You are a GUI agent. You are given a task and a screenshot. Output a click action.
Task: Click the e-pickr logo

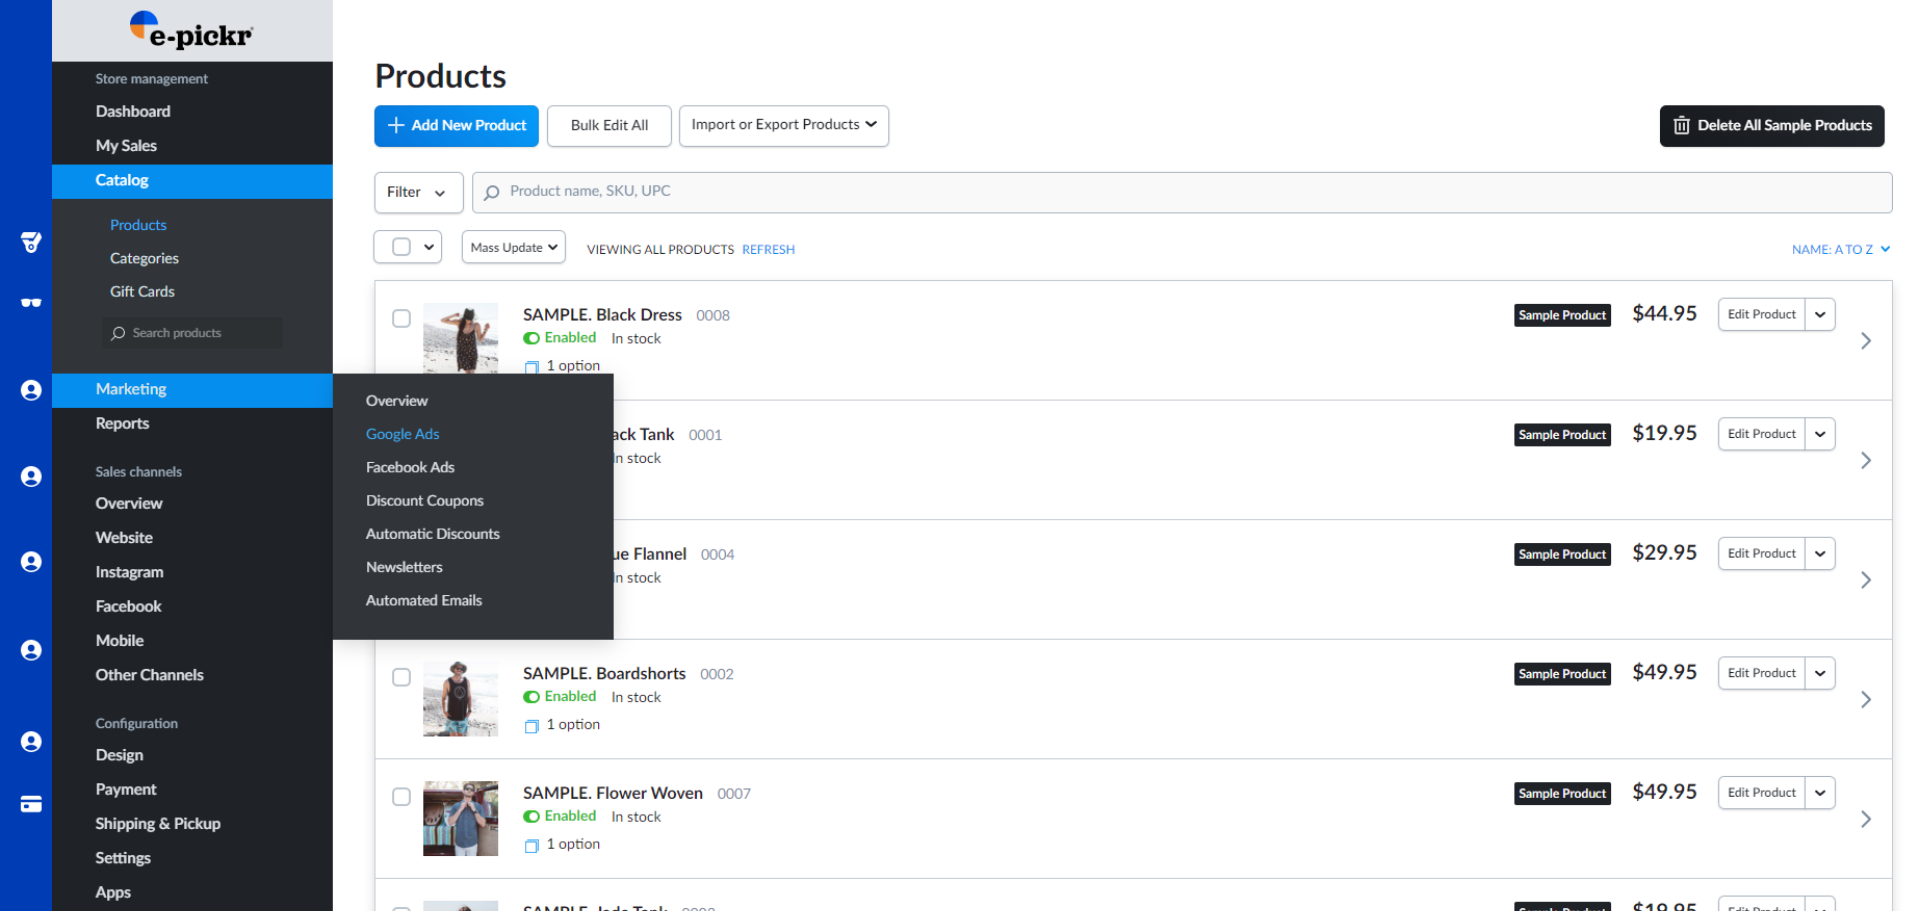(191, 30)
